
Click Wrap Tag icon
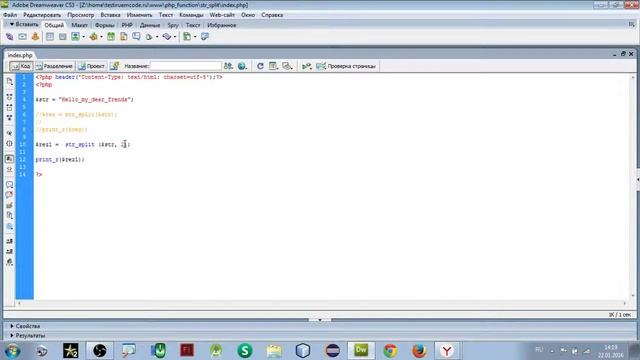tap(9, 205)
